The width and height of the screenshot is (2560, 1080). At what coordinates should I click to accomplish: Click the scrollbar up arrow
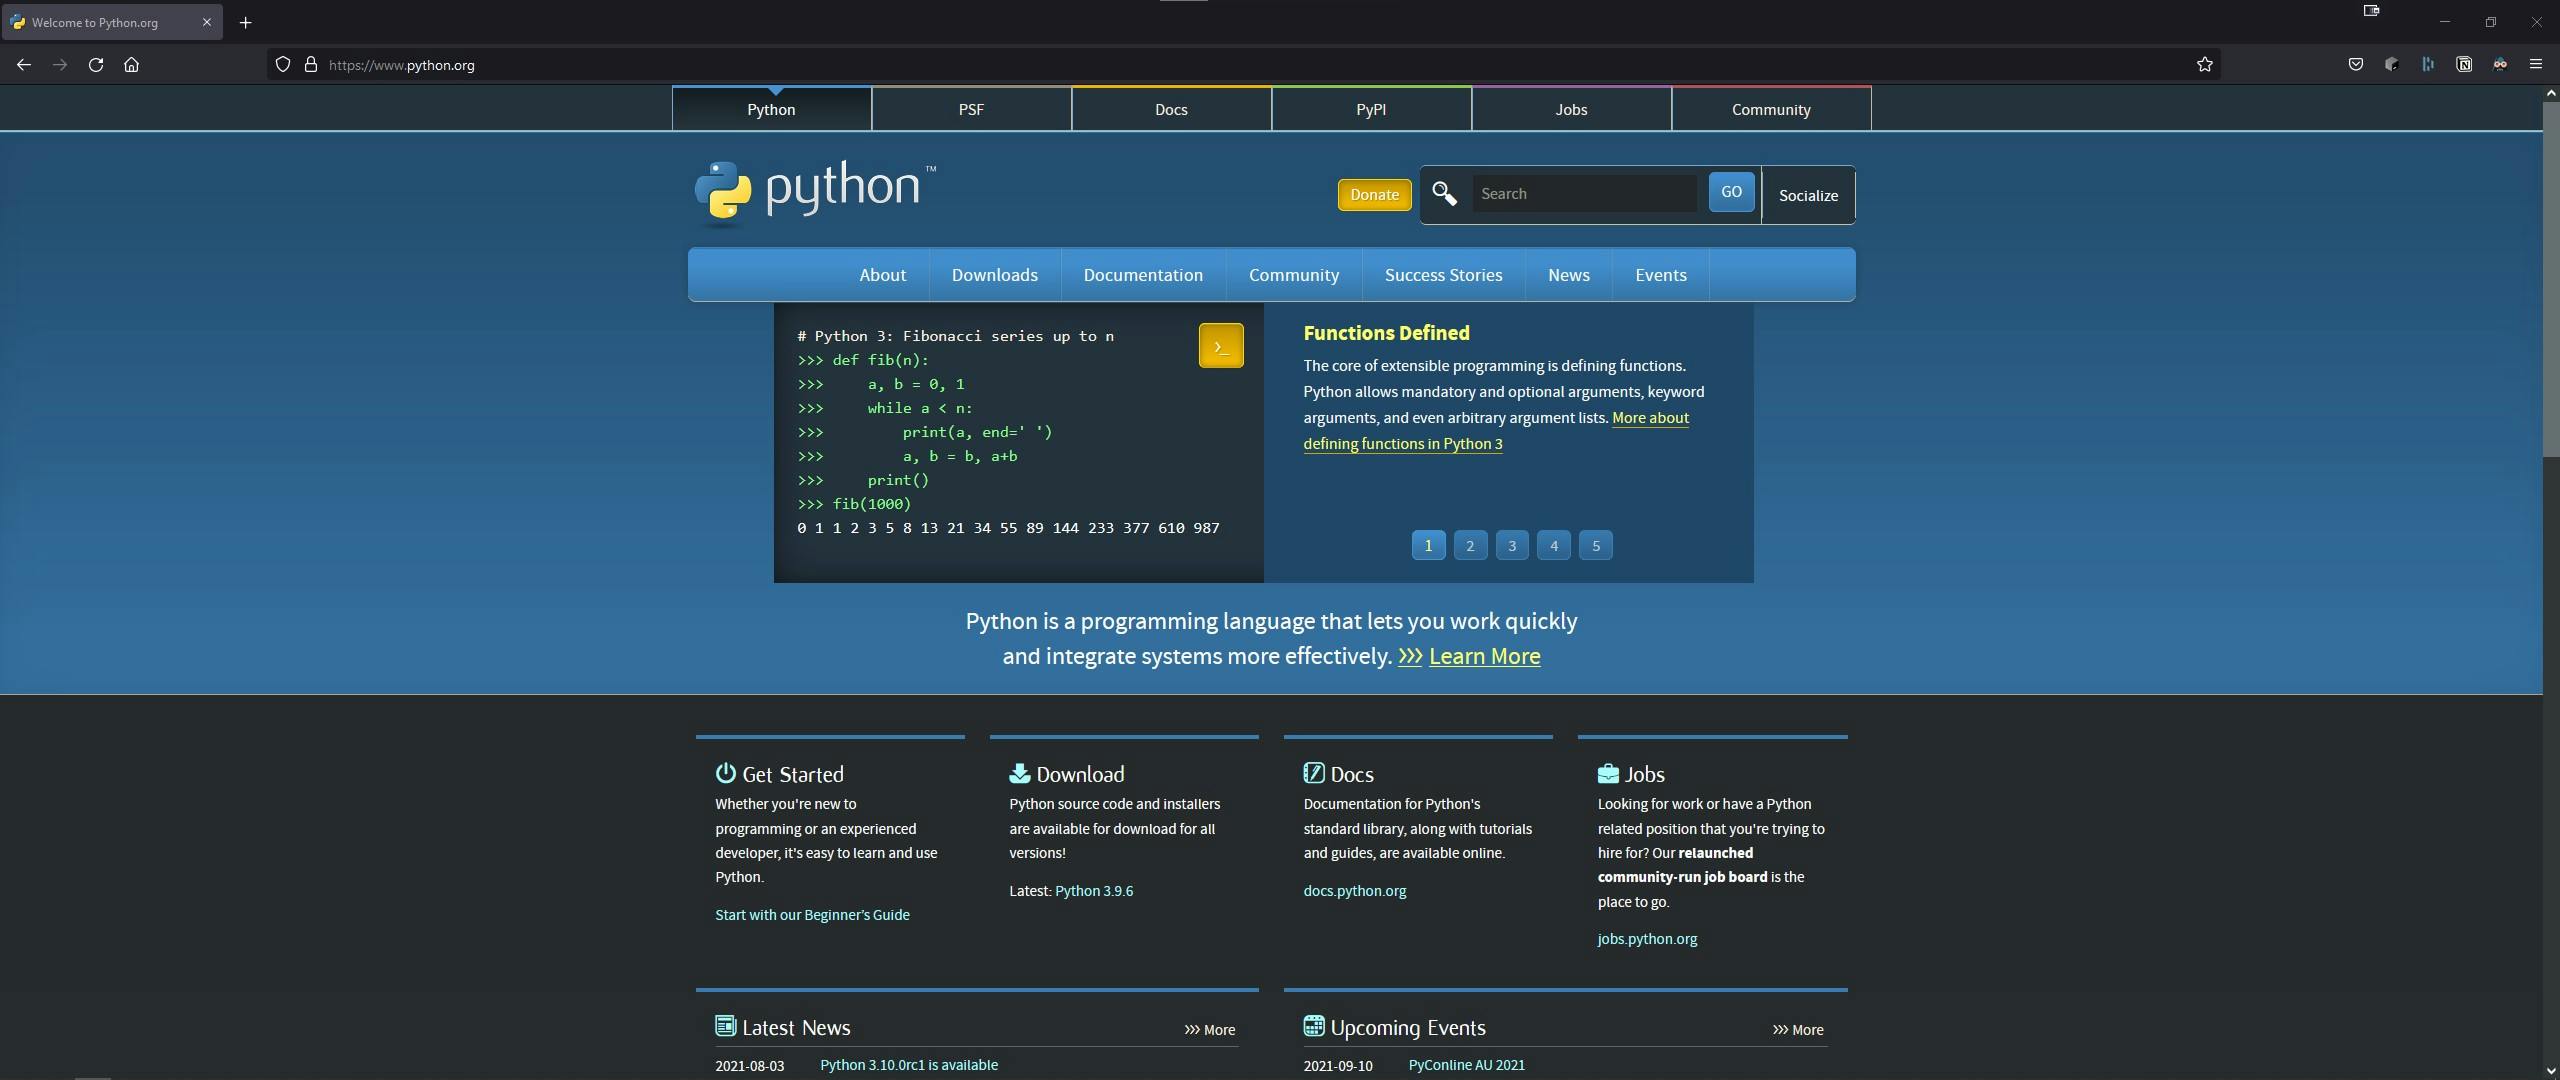2551,92
